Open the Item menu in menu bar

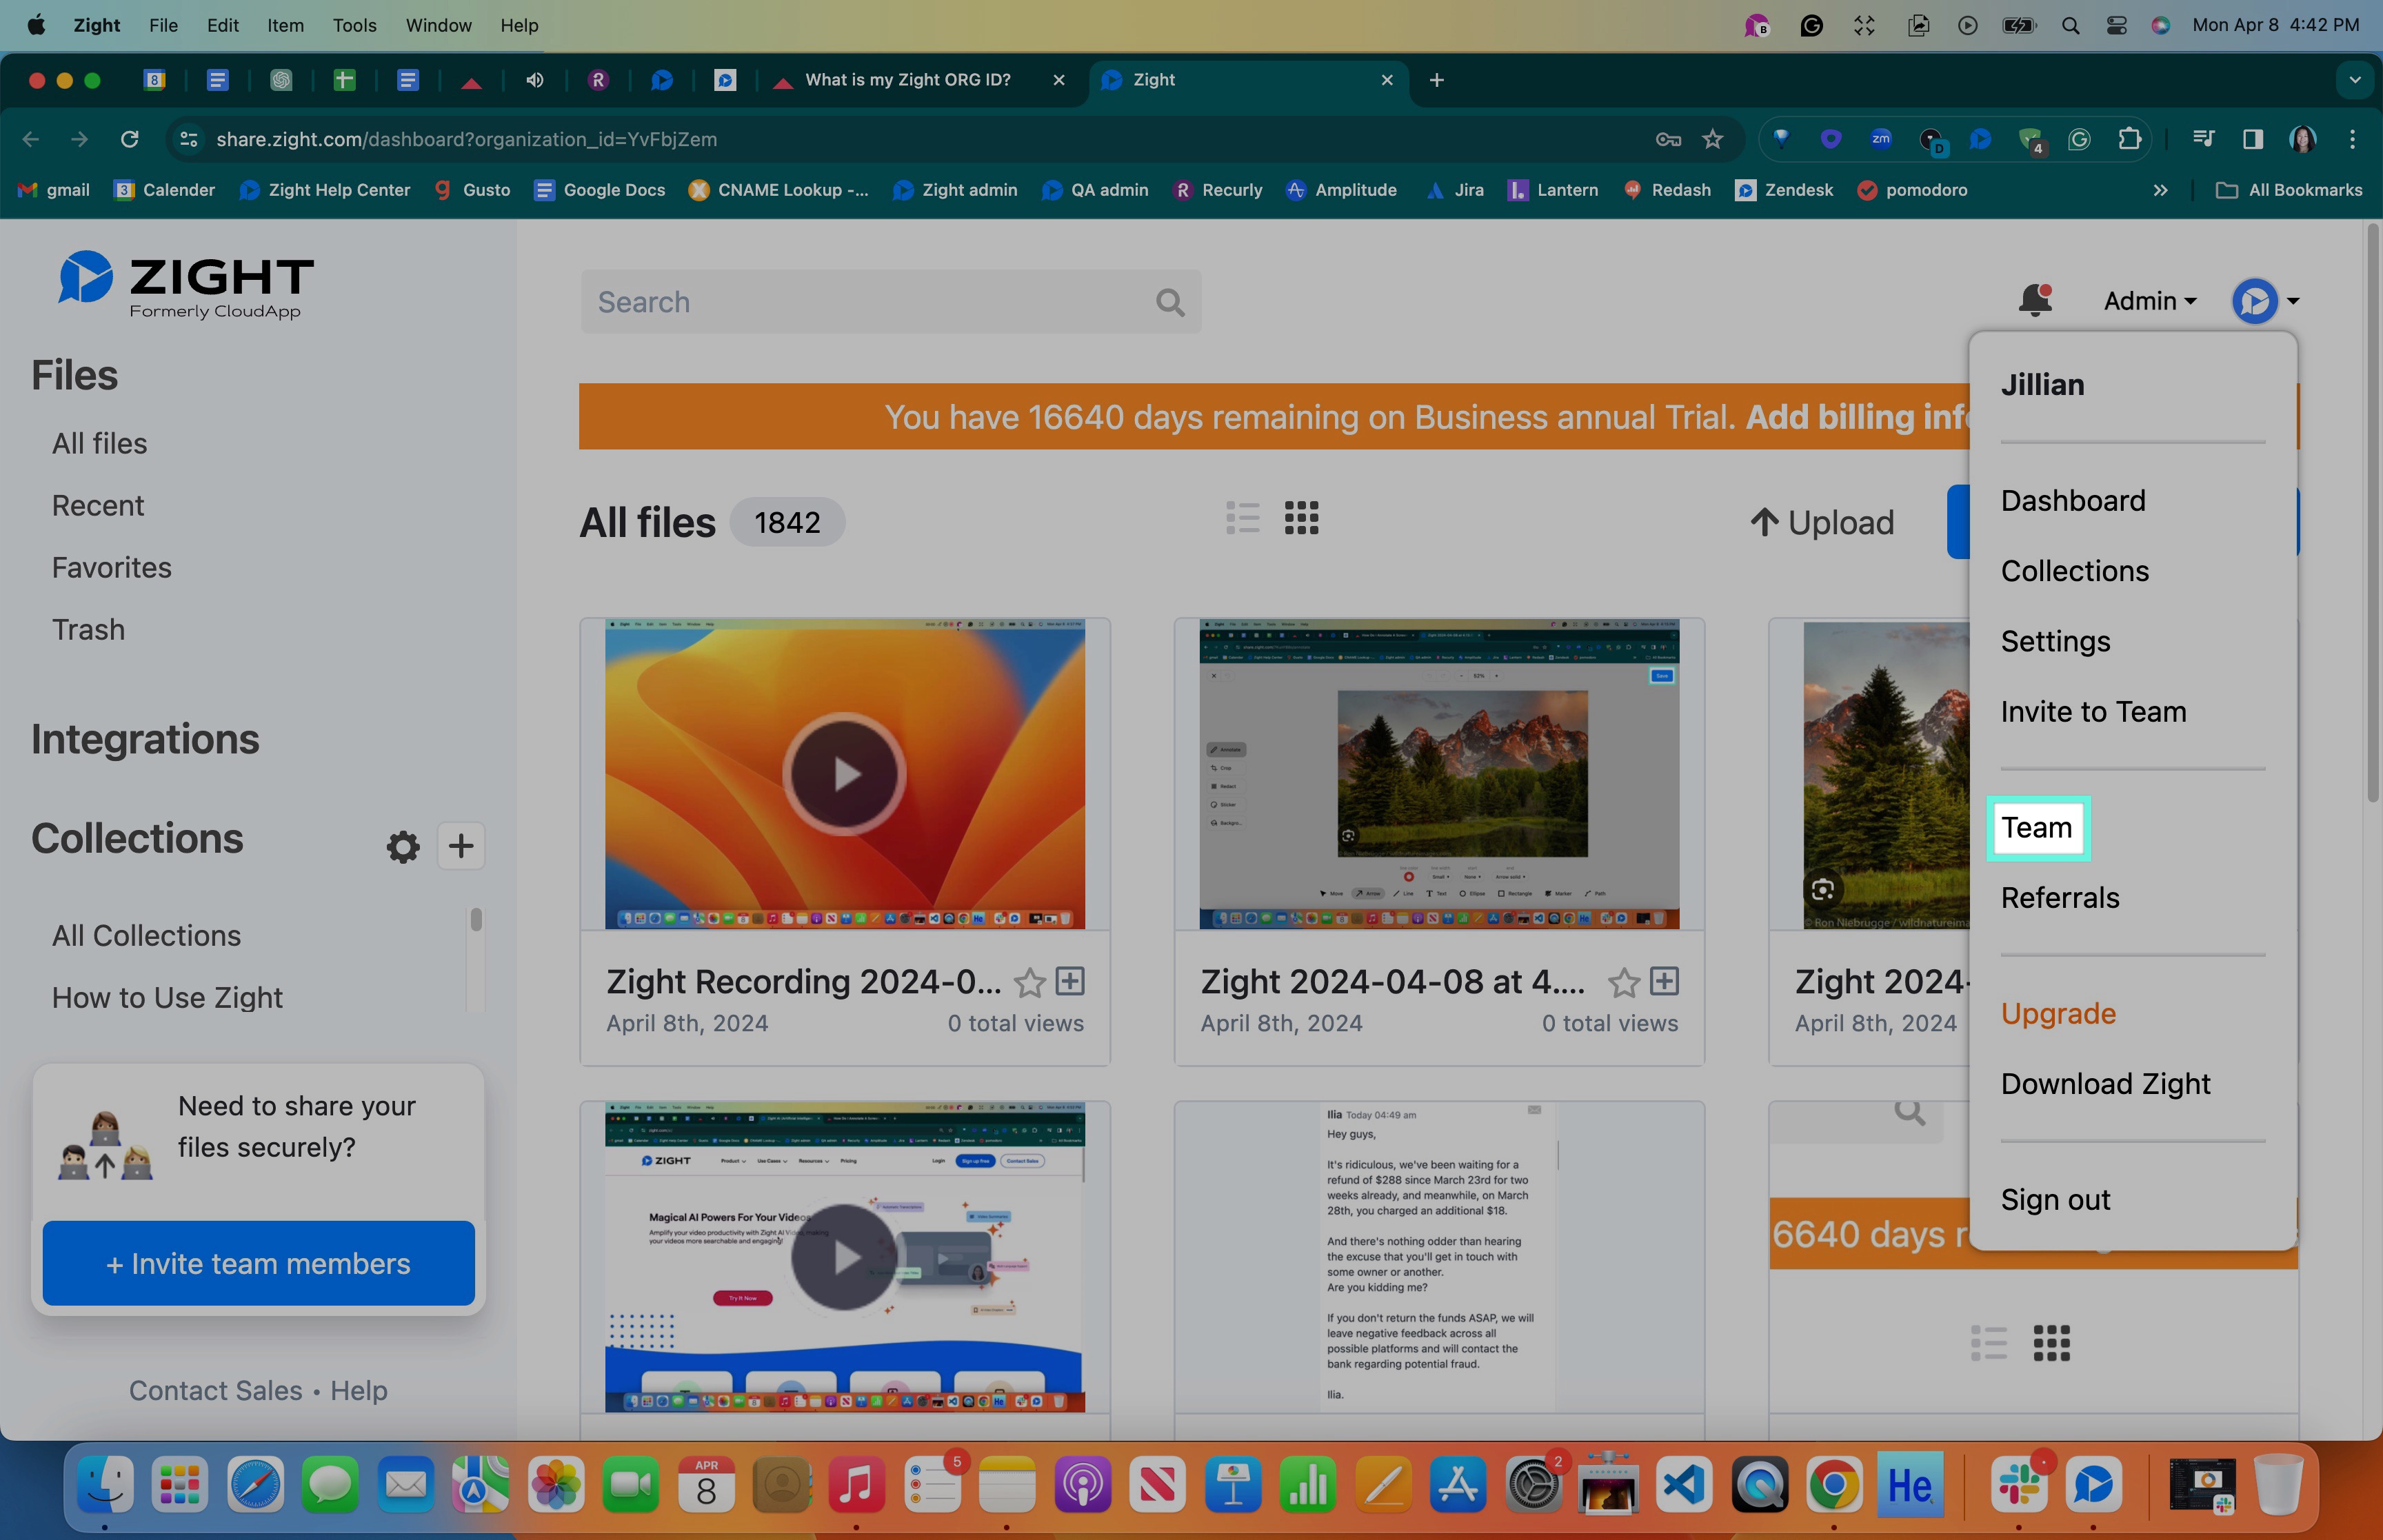[x=285, y=25]
